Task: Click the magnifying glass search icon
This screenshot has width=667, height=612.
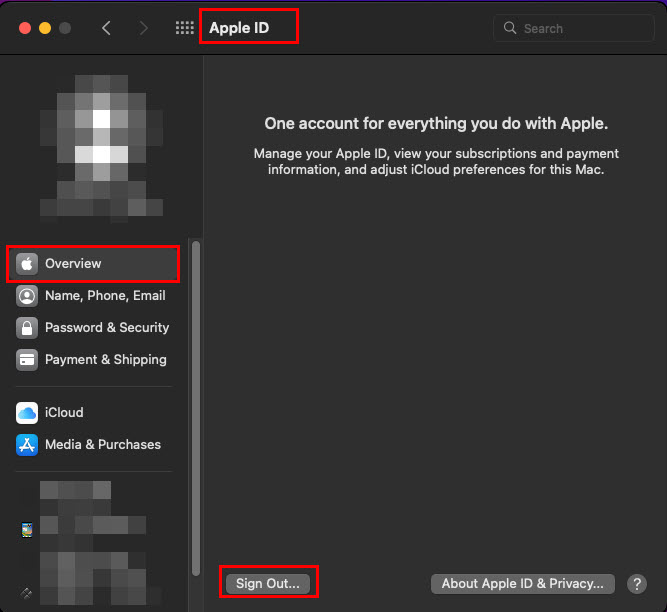Action: pos(510,28)
